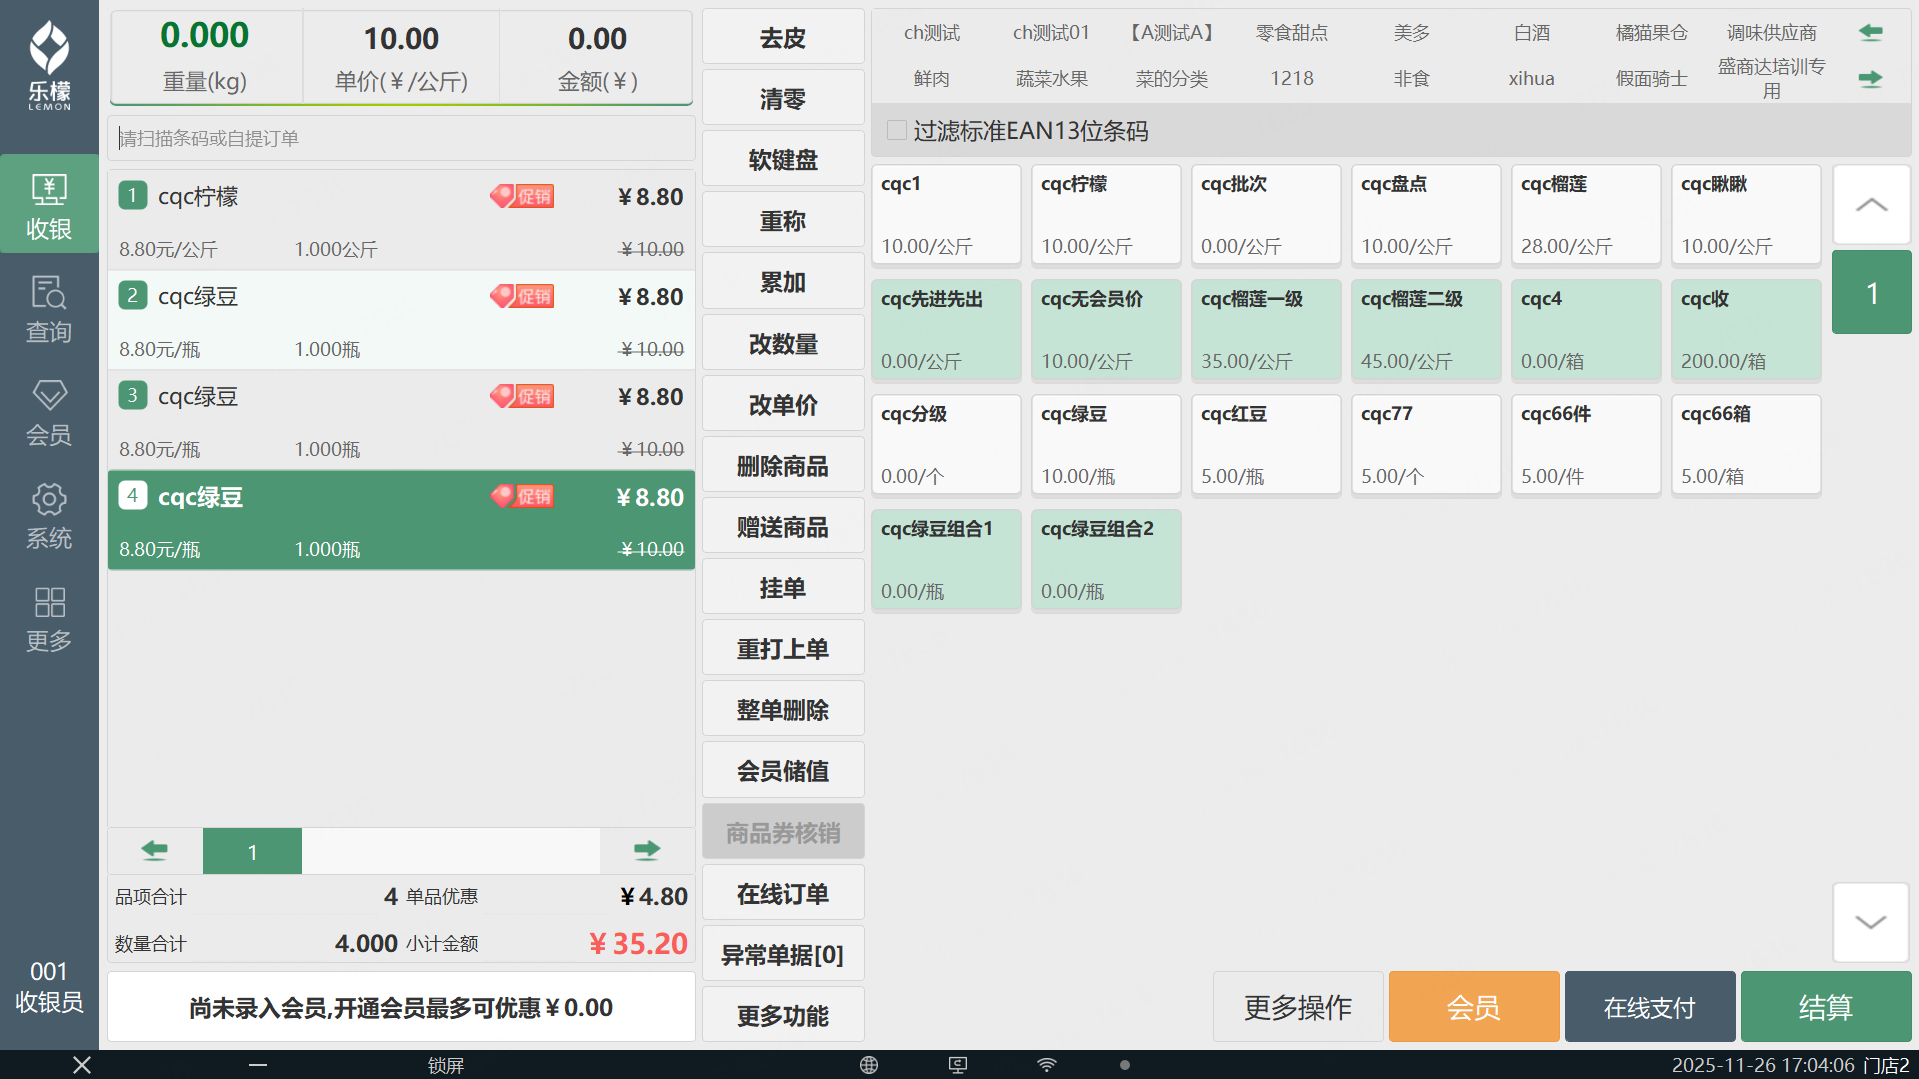Click the 重称 reweigh button

coord(783,221)
